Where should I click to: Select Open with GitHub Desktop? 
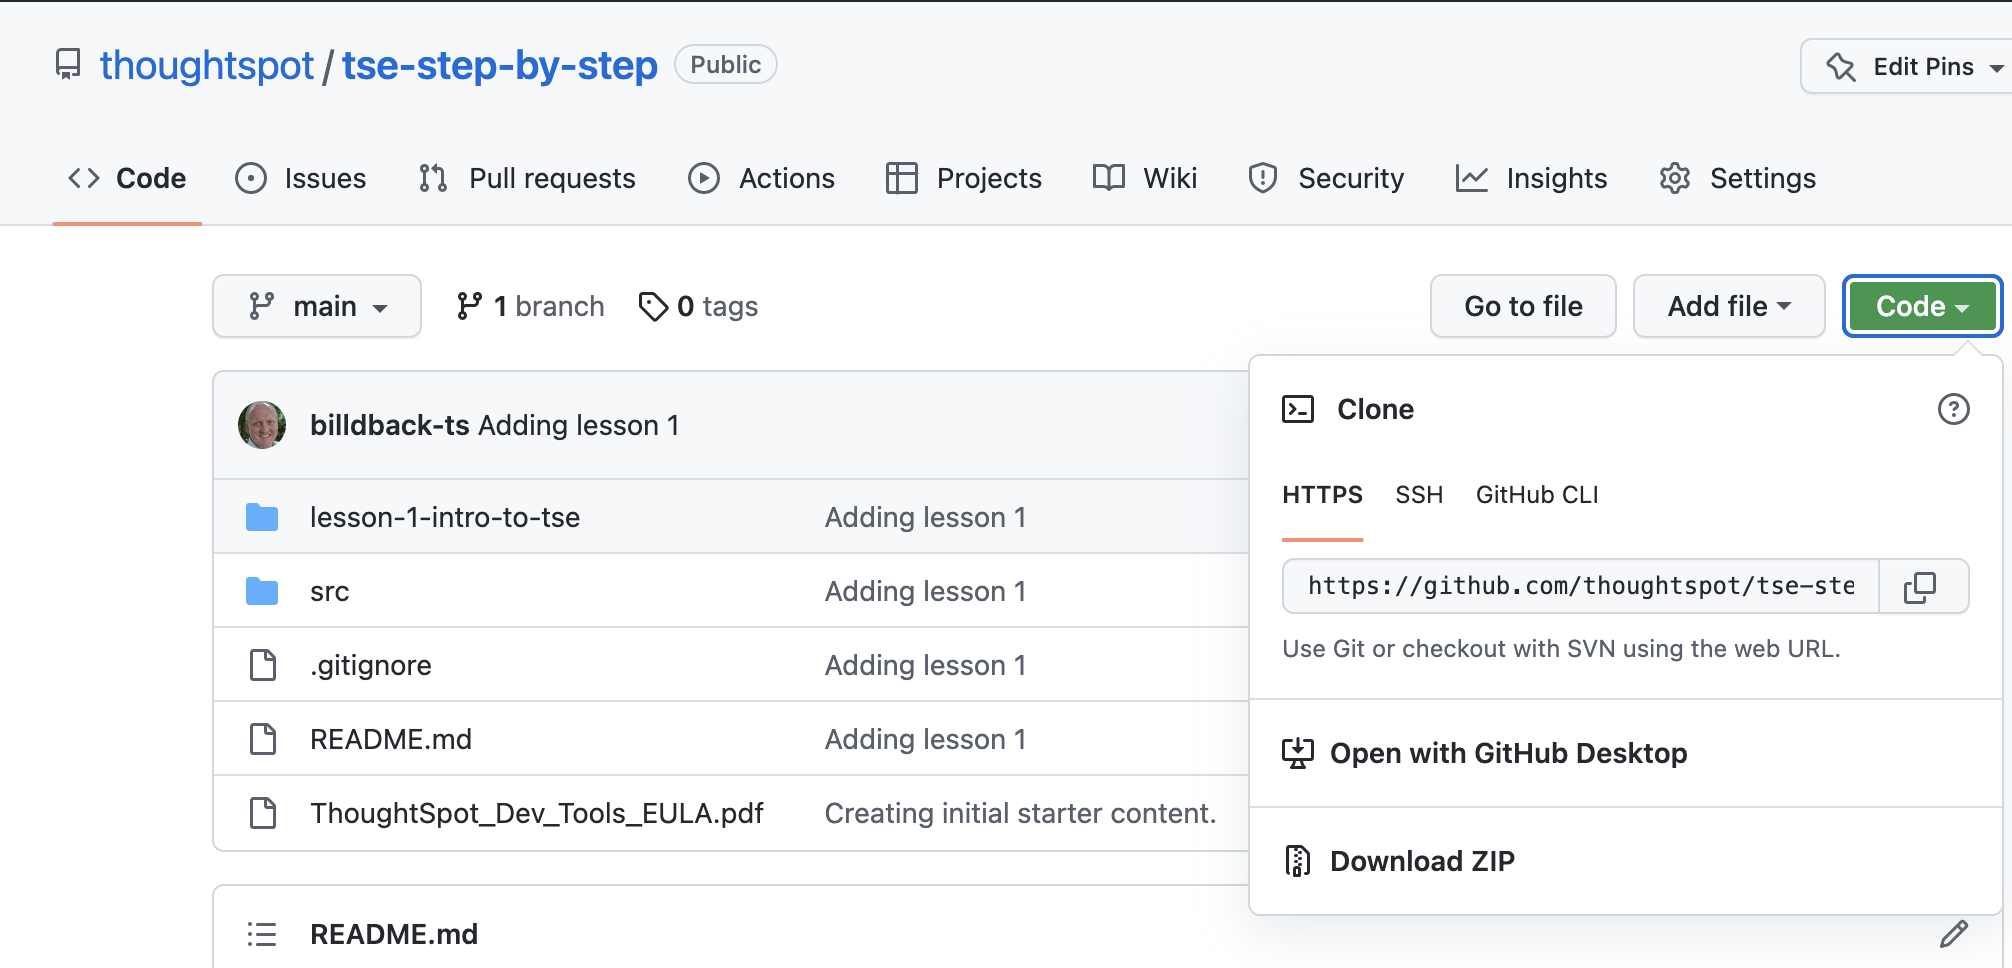click(x=1508, y=753)
